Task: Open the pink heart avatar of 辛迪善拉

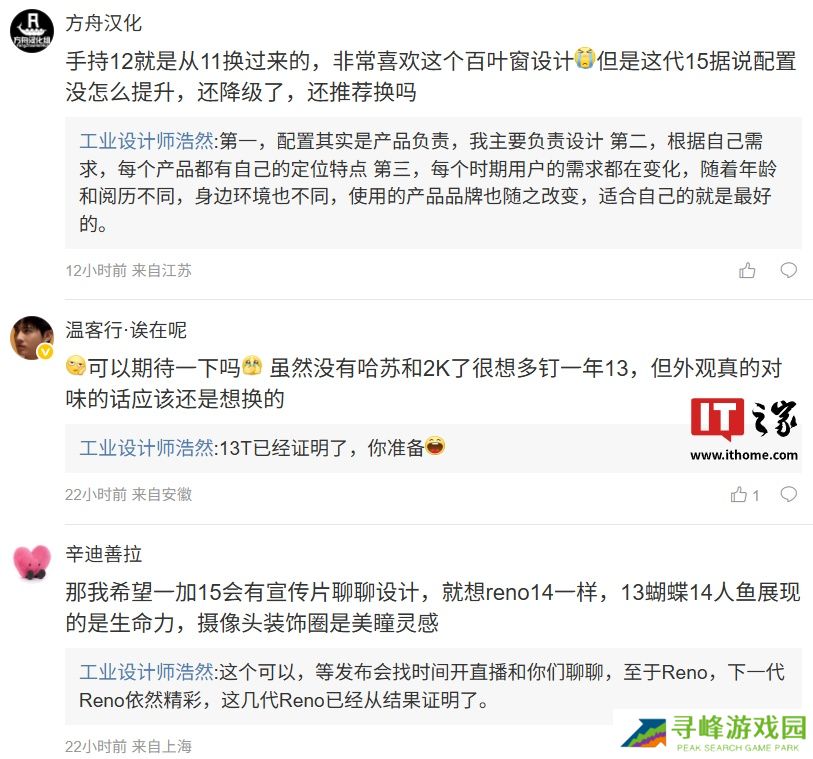Action: 32,562
